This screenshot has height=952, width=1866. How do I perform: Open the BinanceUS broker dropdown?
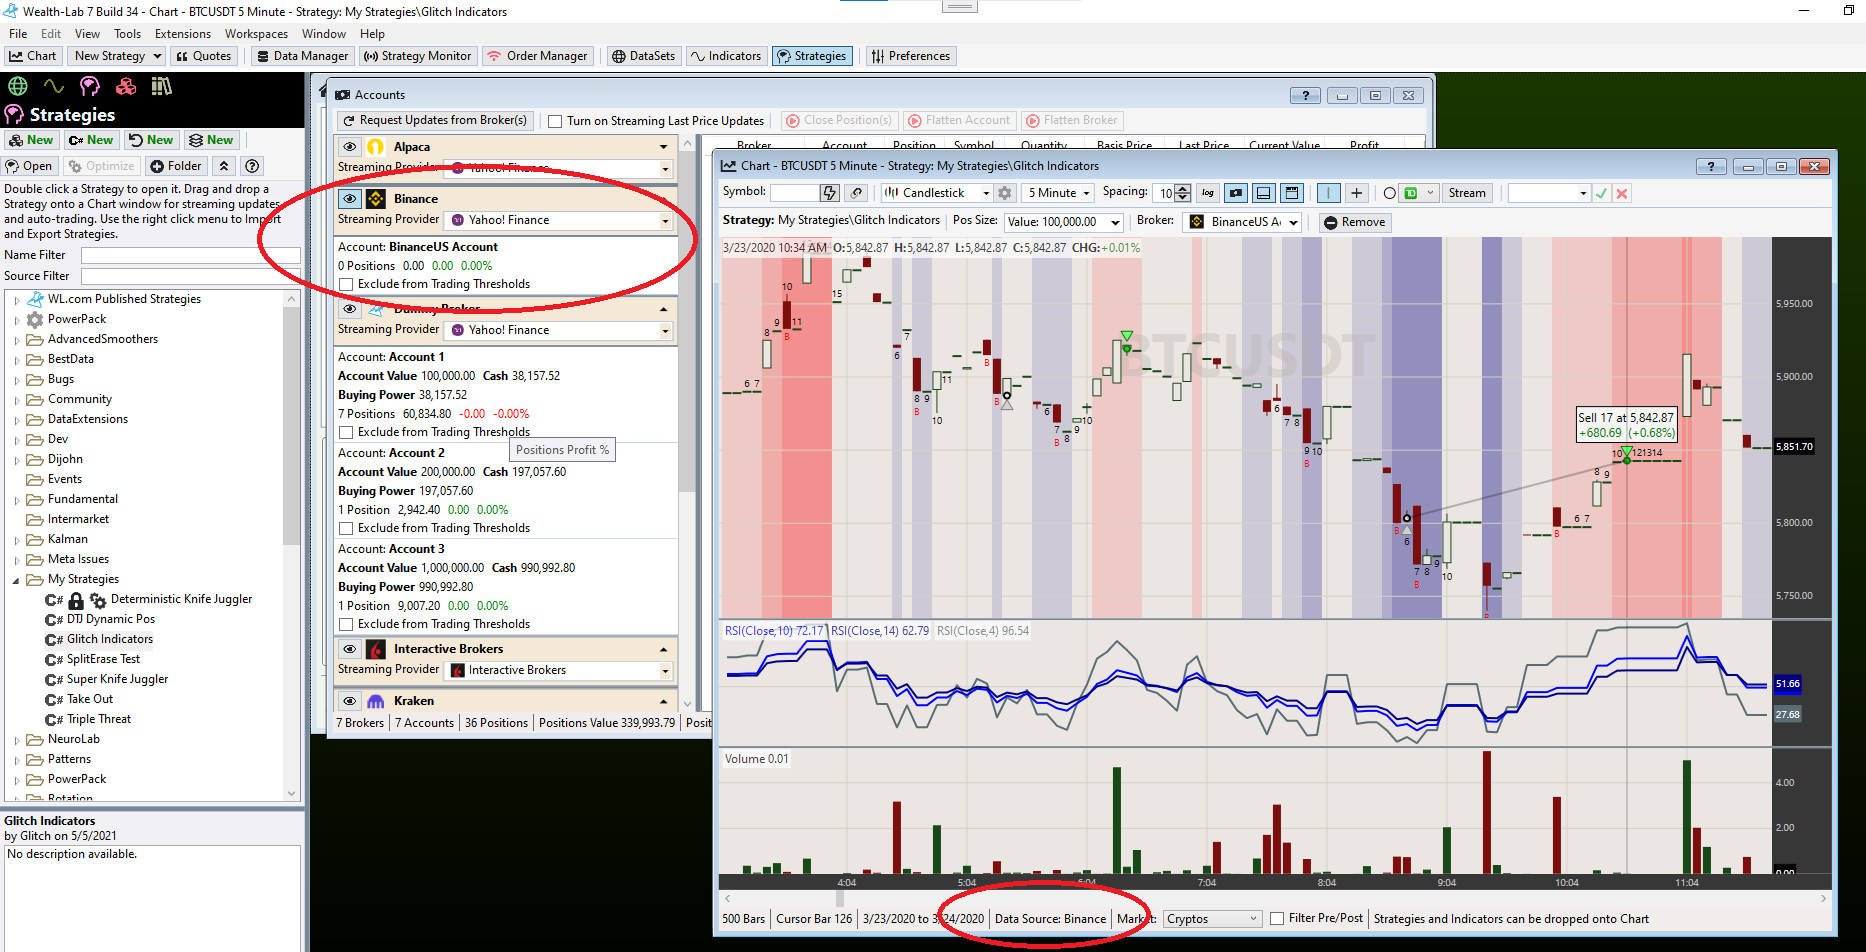(x=1244, y=222)
